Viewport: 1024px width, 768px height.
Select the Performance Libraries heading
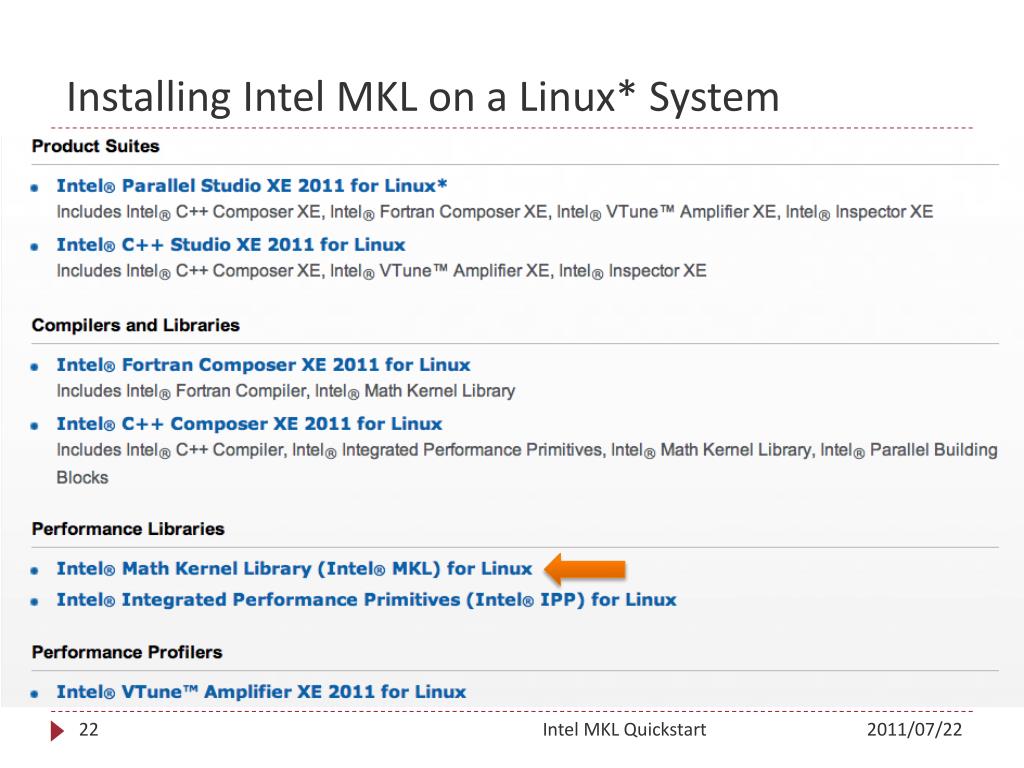[128, 529]
